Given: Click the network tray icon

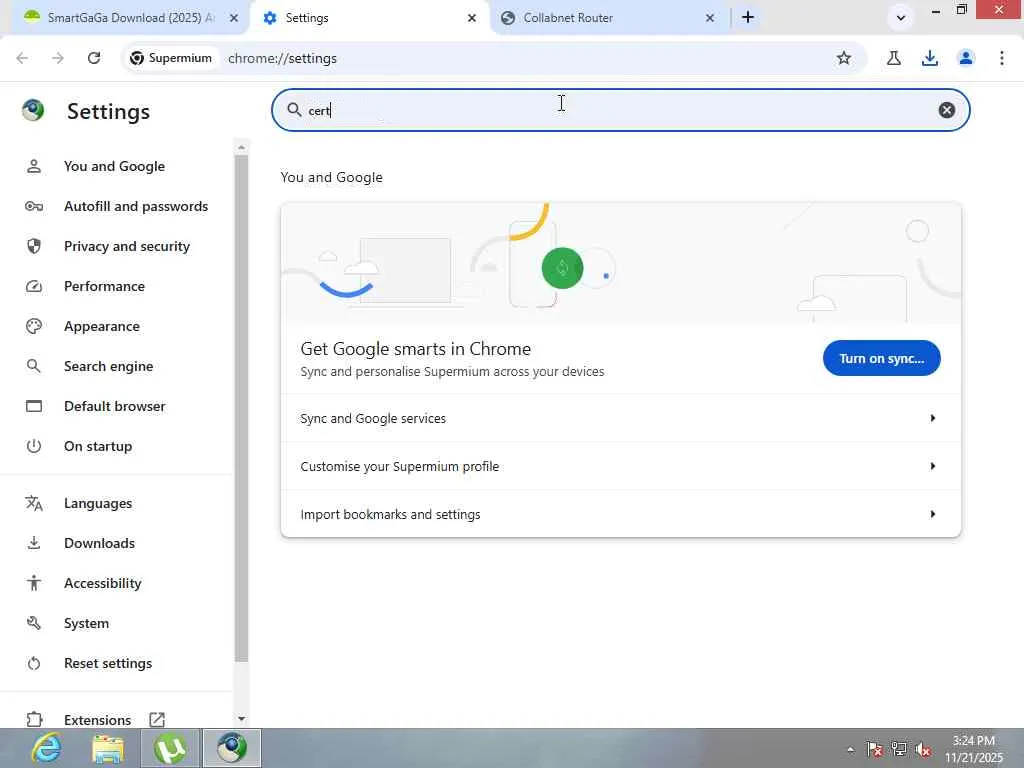Looking at the screenshot, I should coord(899,749).
